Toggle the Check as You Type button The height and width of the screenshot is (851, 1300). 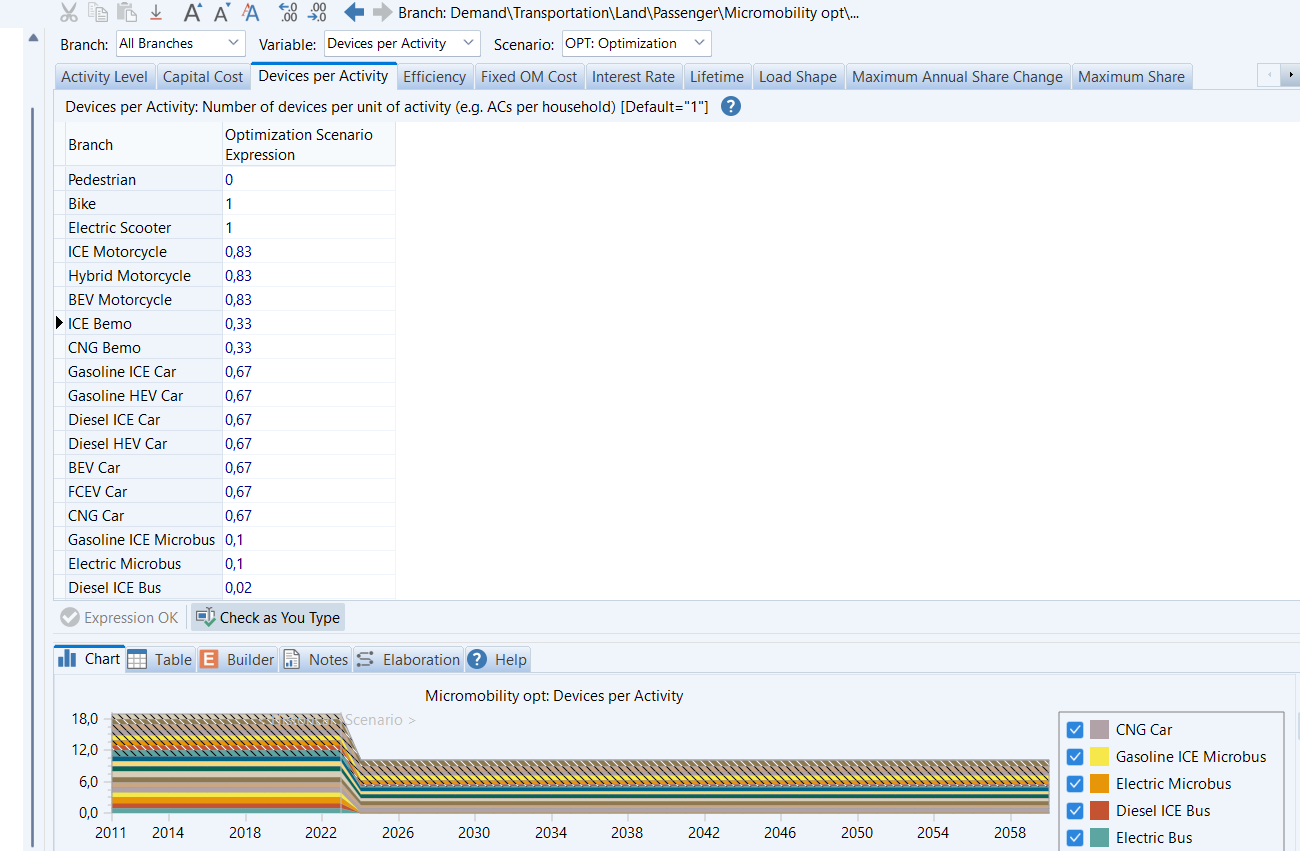pyautogui.click(x=268, y=618)
